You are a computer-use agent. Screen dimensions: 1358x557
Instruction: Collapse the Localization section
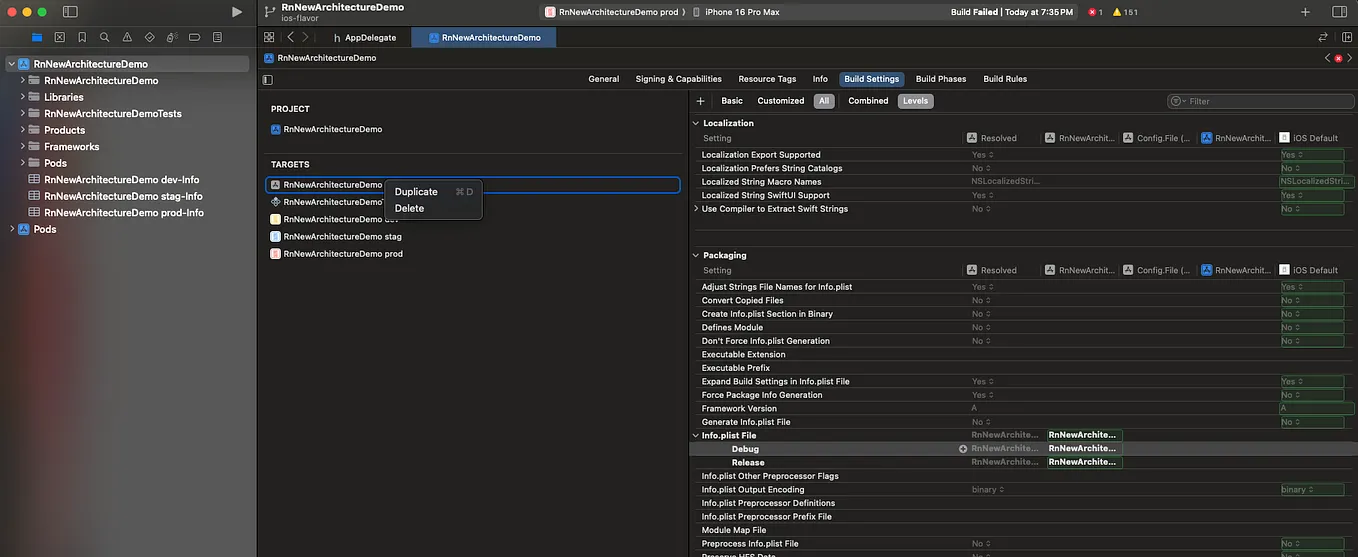pos(696,123)
